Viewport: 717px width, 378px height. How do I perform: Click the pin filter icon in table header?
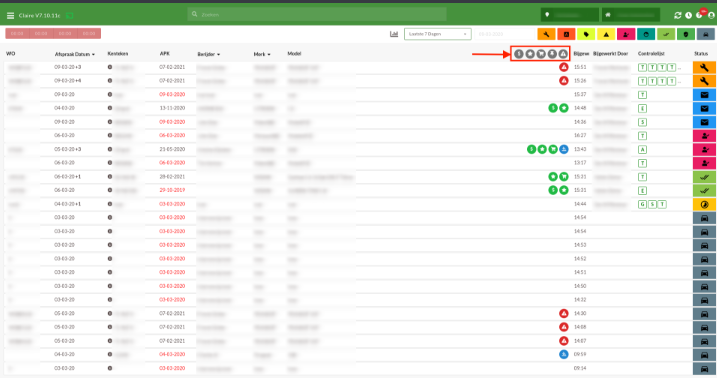click(552, 54)
